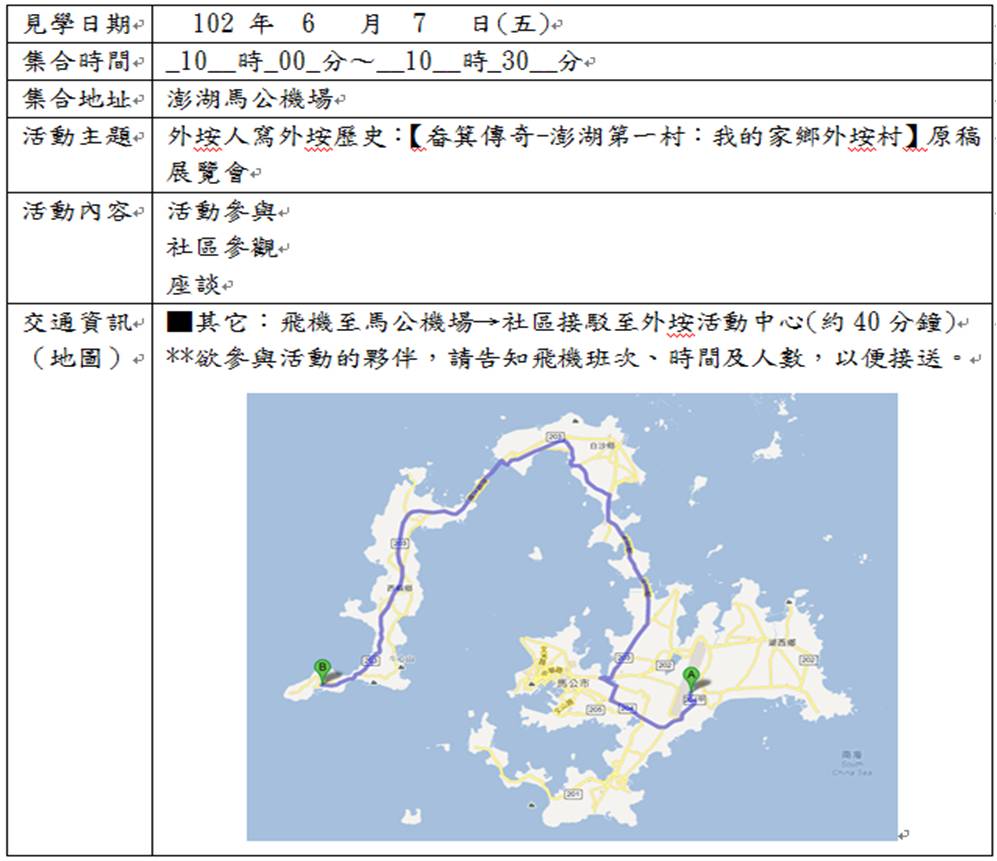Click the 湖西鄉 label on the map
Viewport: 997px width, 861px height.
781,640
